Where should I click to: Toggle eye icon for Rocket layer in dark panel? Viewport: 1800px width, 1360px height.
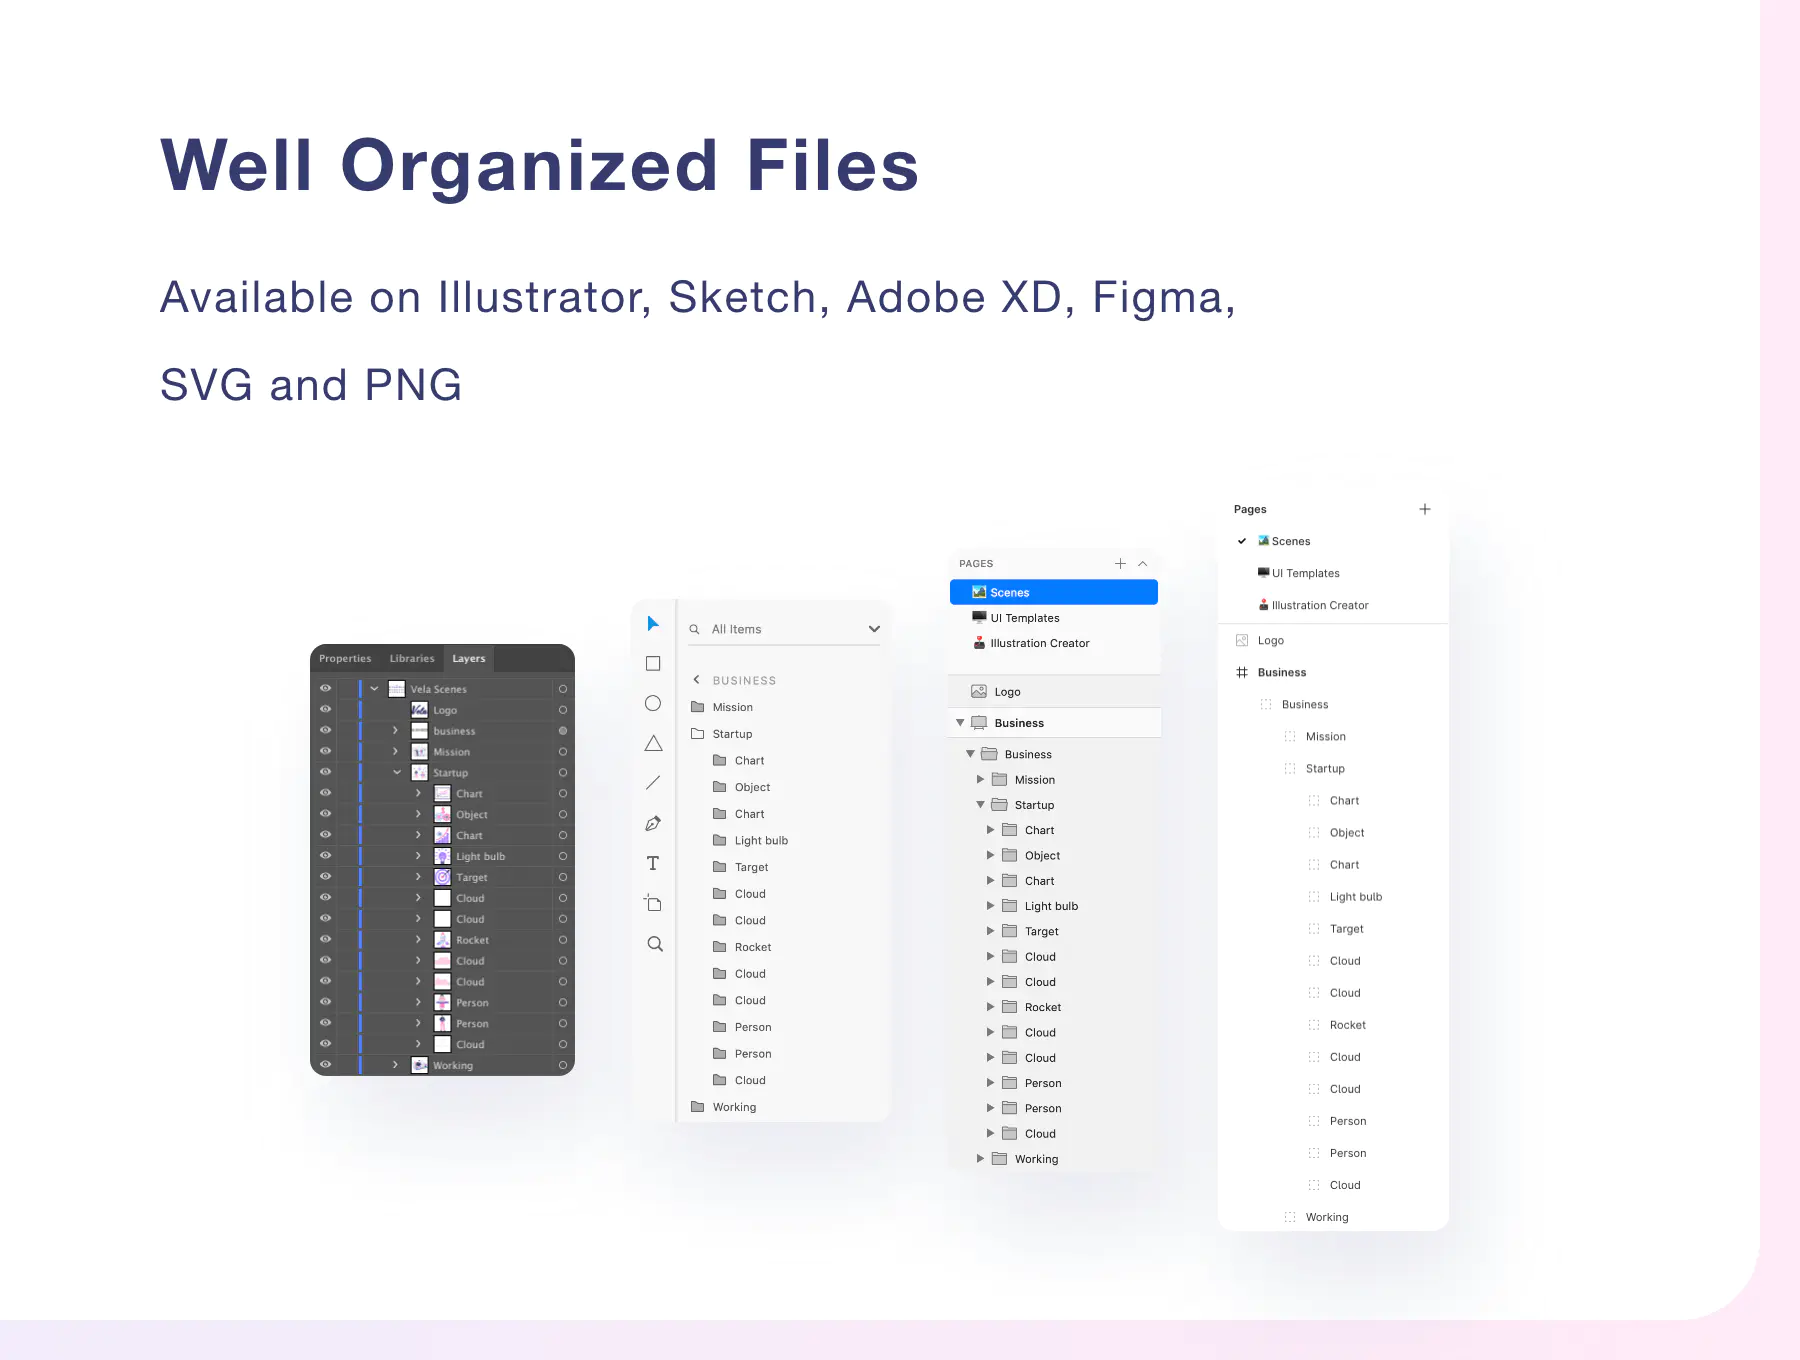[325, 940]
